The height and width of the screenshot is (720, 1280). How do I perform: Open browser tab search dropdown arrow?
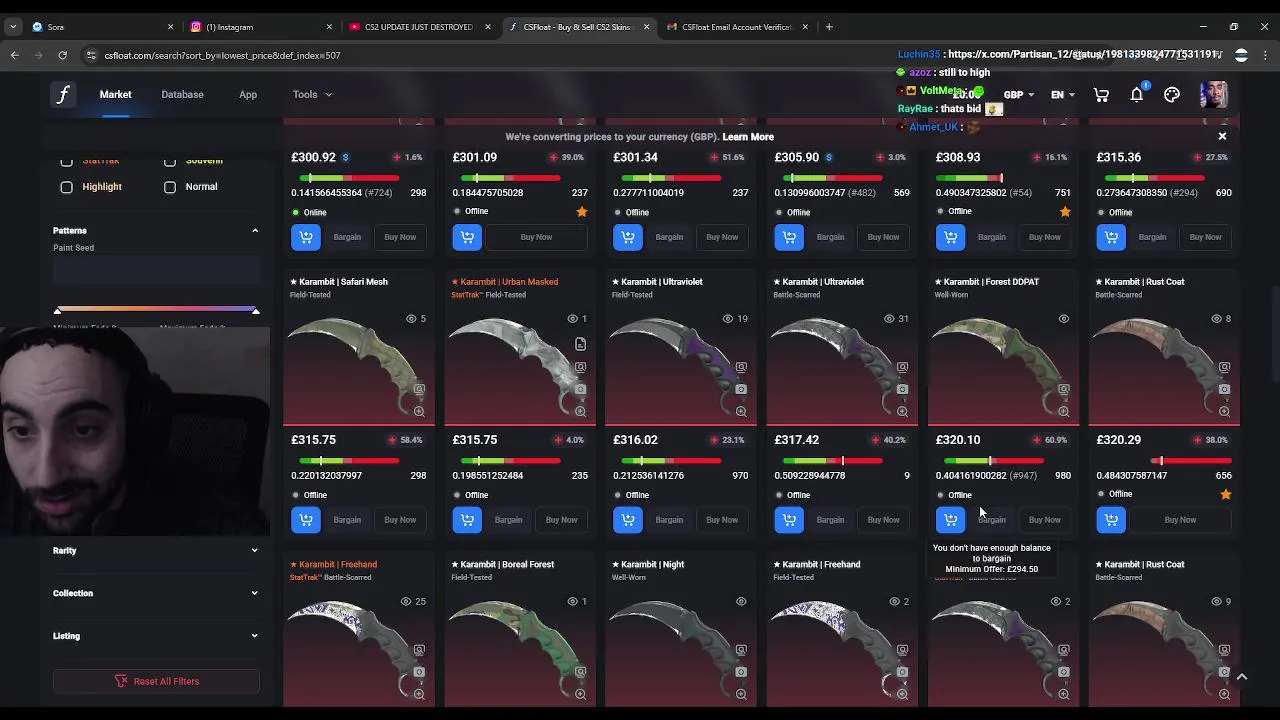(13, 27)
